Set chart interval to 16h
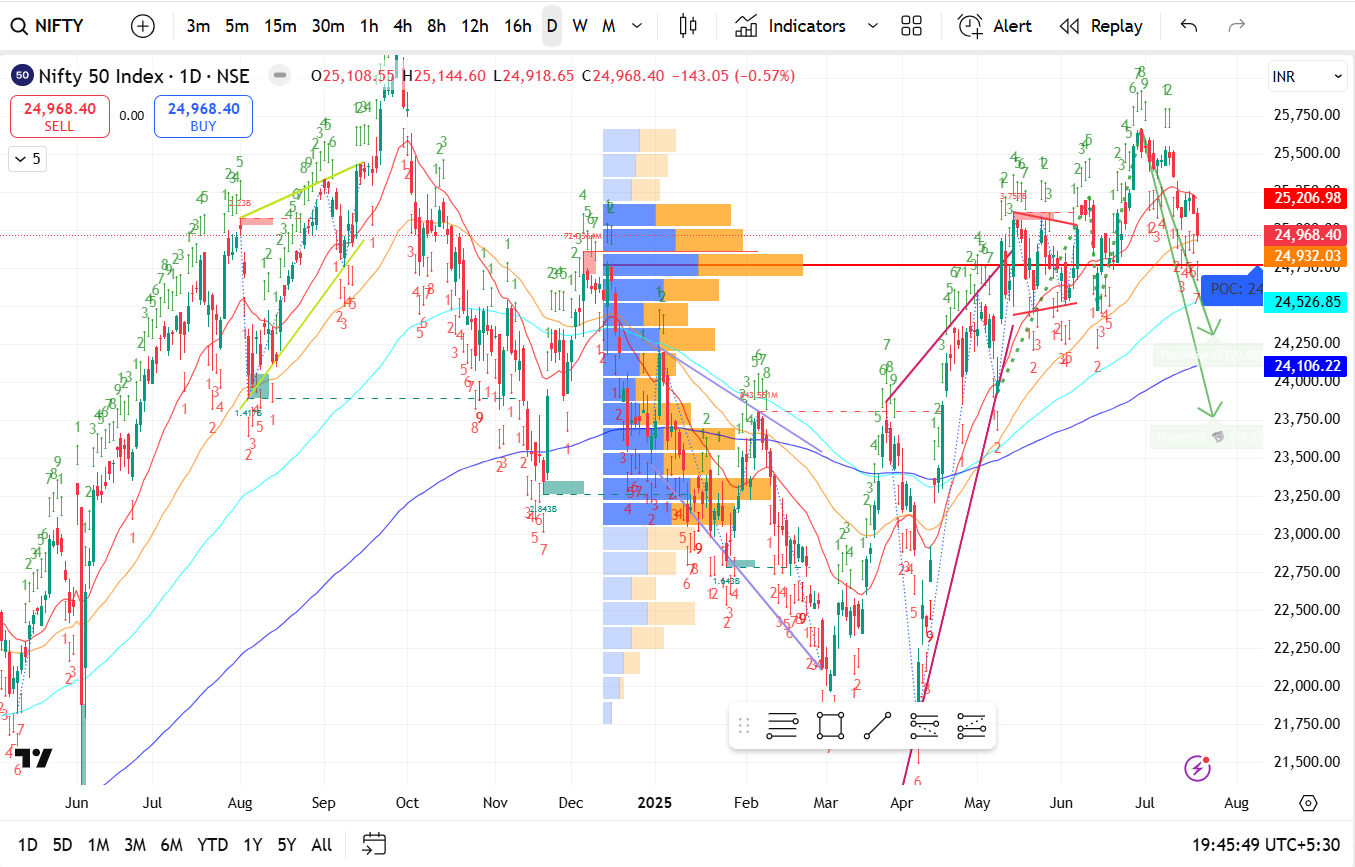Image resolution: width=1355 pixels, height=867 pixels. coord(518,26)
